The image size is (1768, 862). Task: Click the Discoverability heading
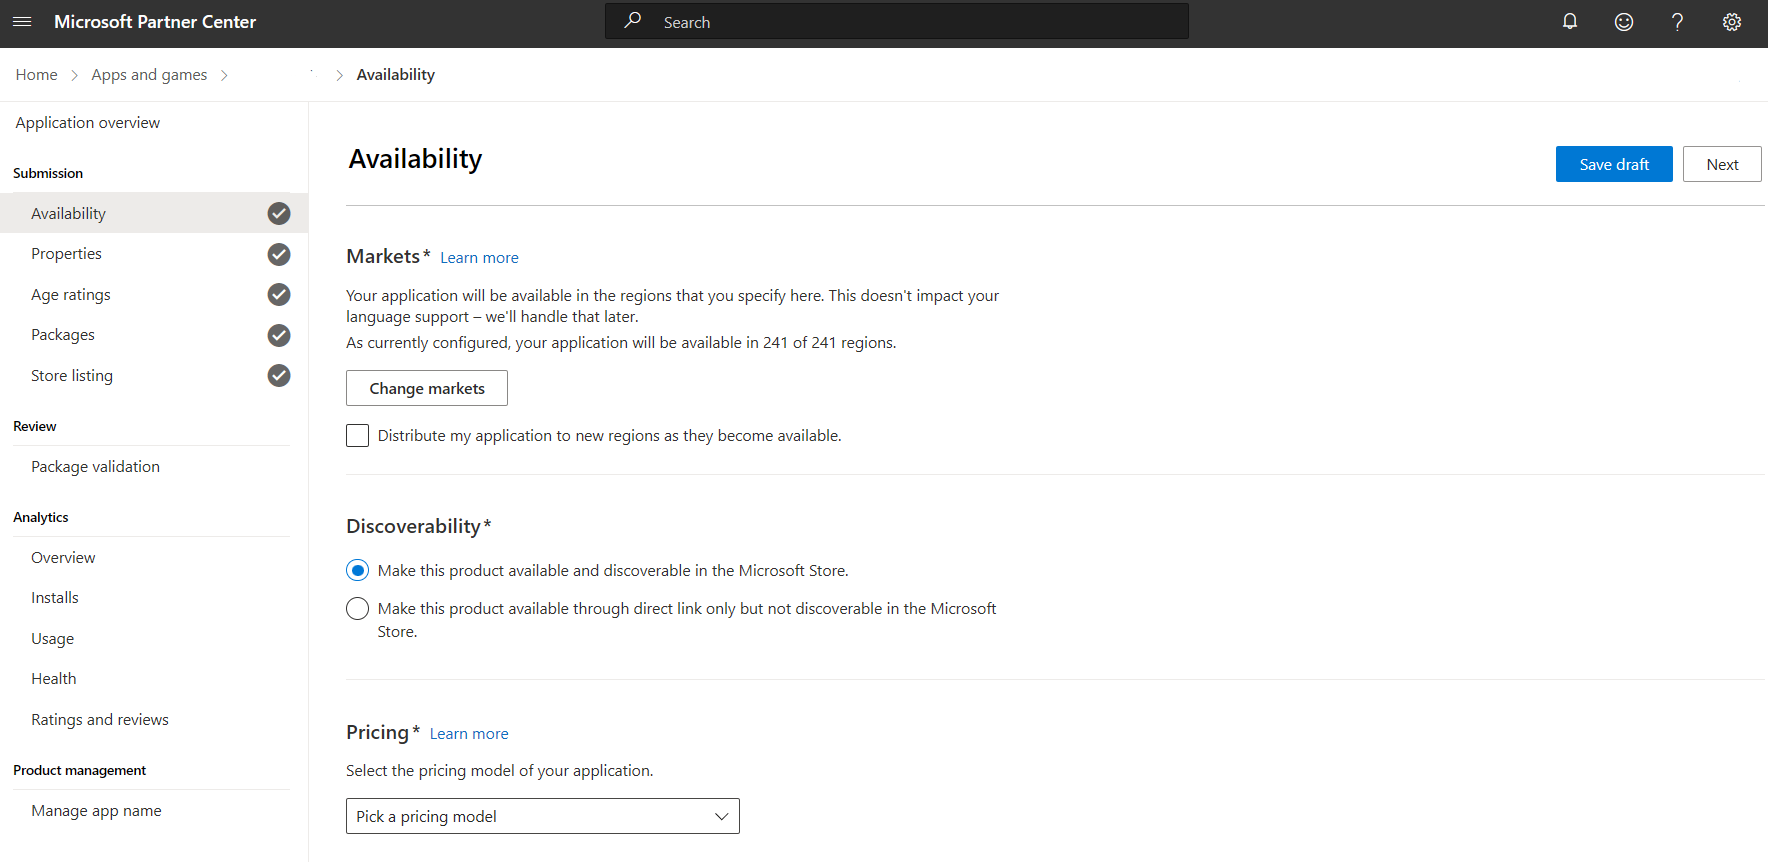tap(413, 526)
